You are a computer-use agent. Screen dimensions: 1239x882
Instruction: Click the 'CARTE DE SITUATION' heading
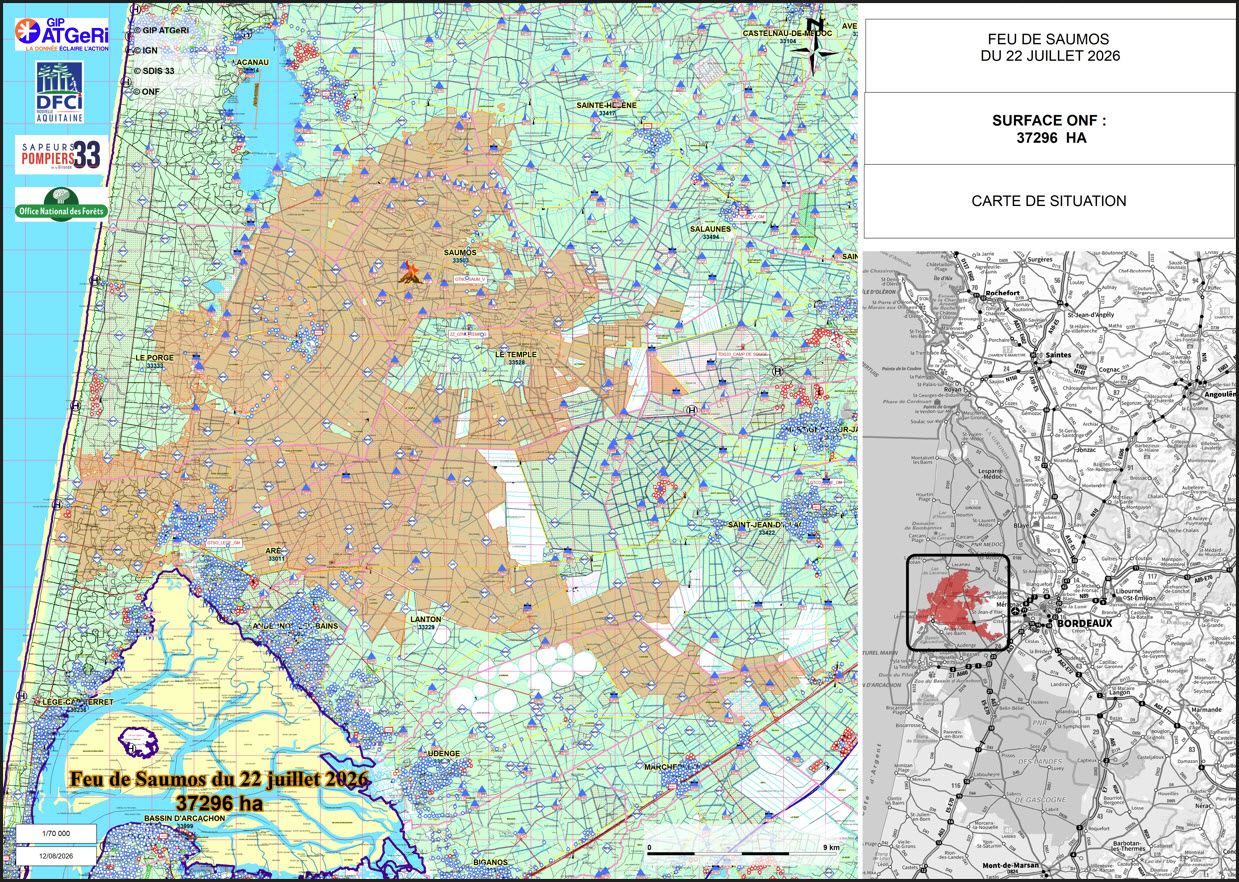(1049, 201)
